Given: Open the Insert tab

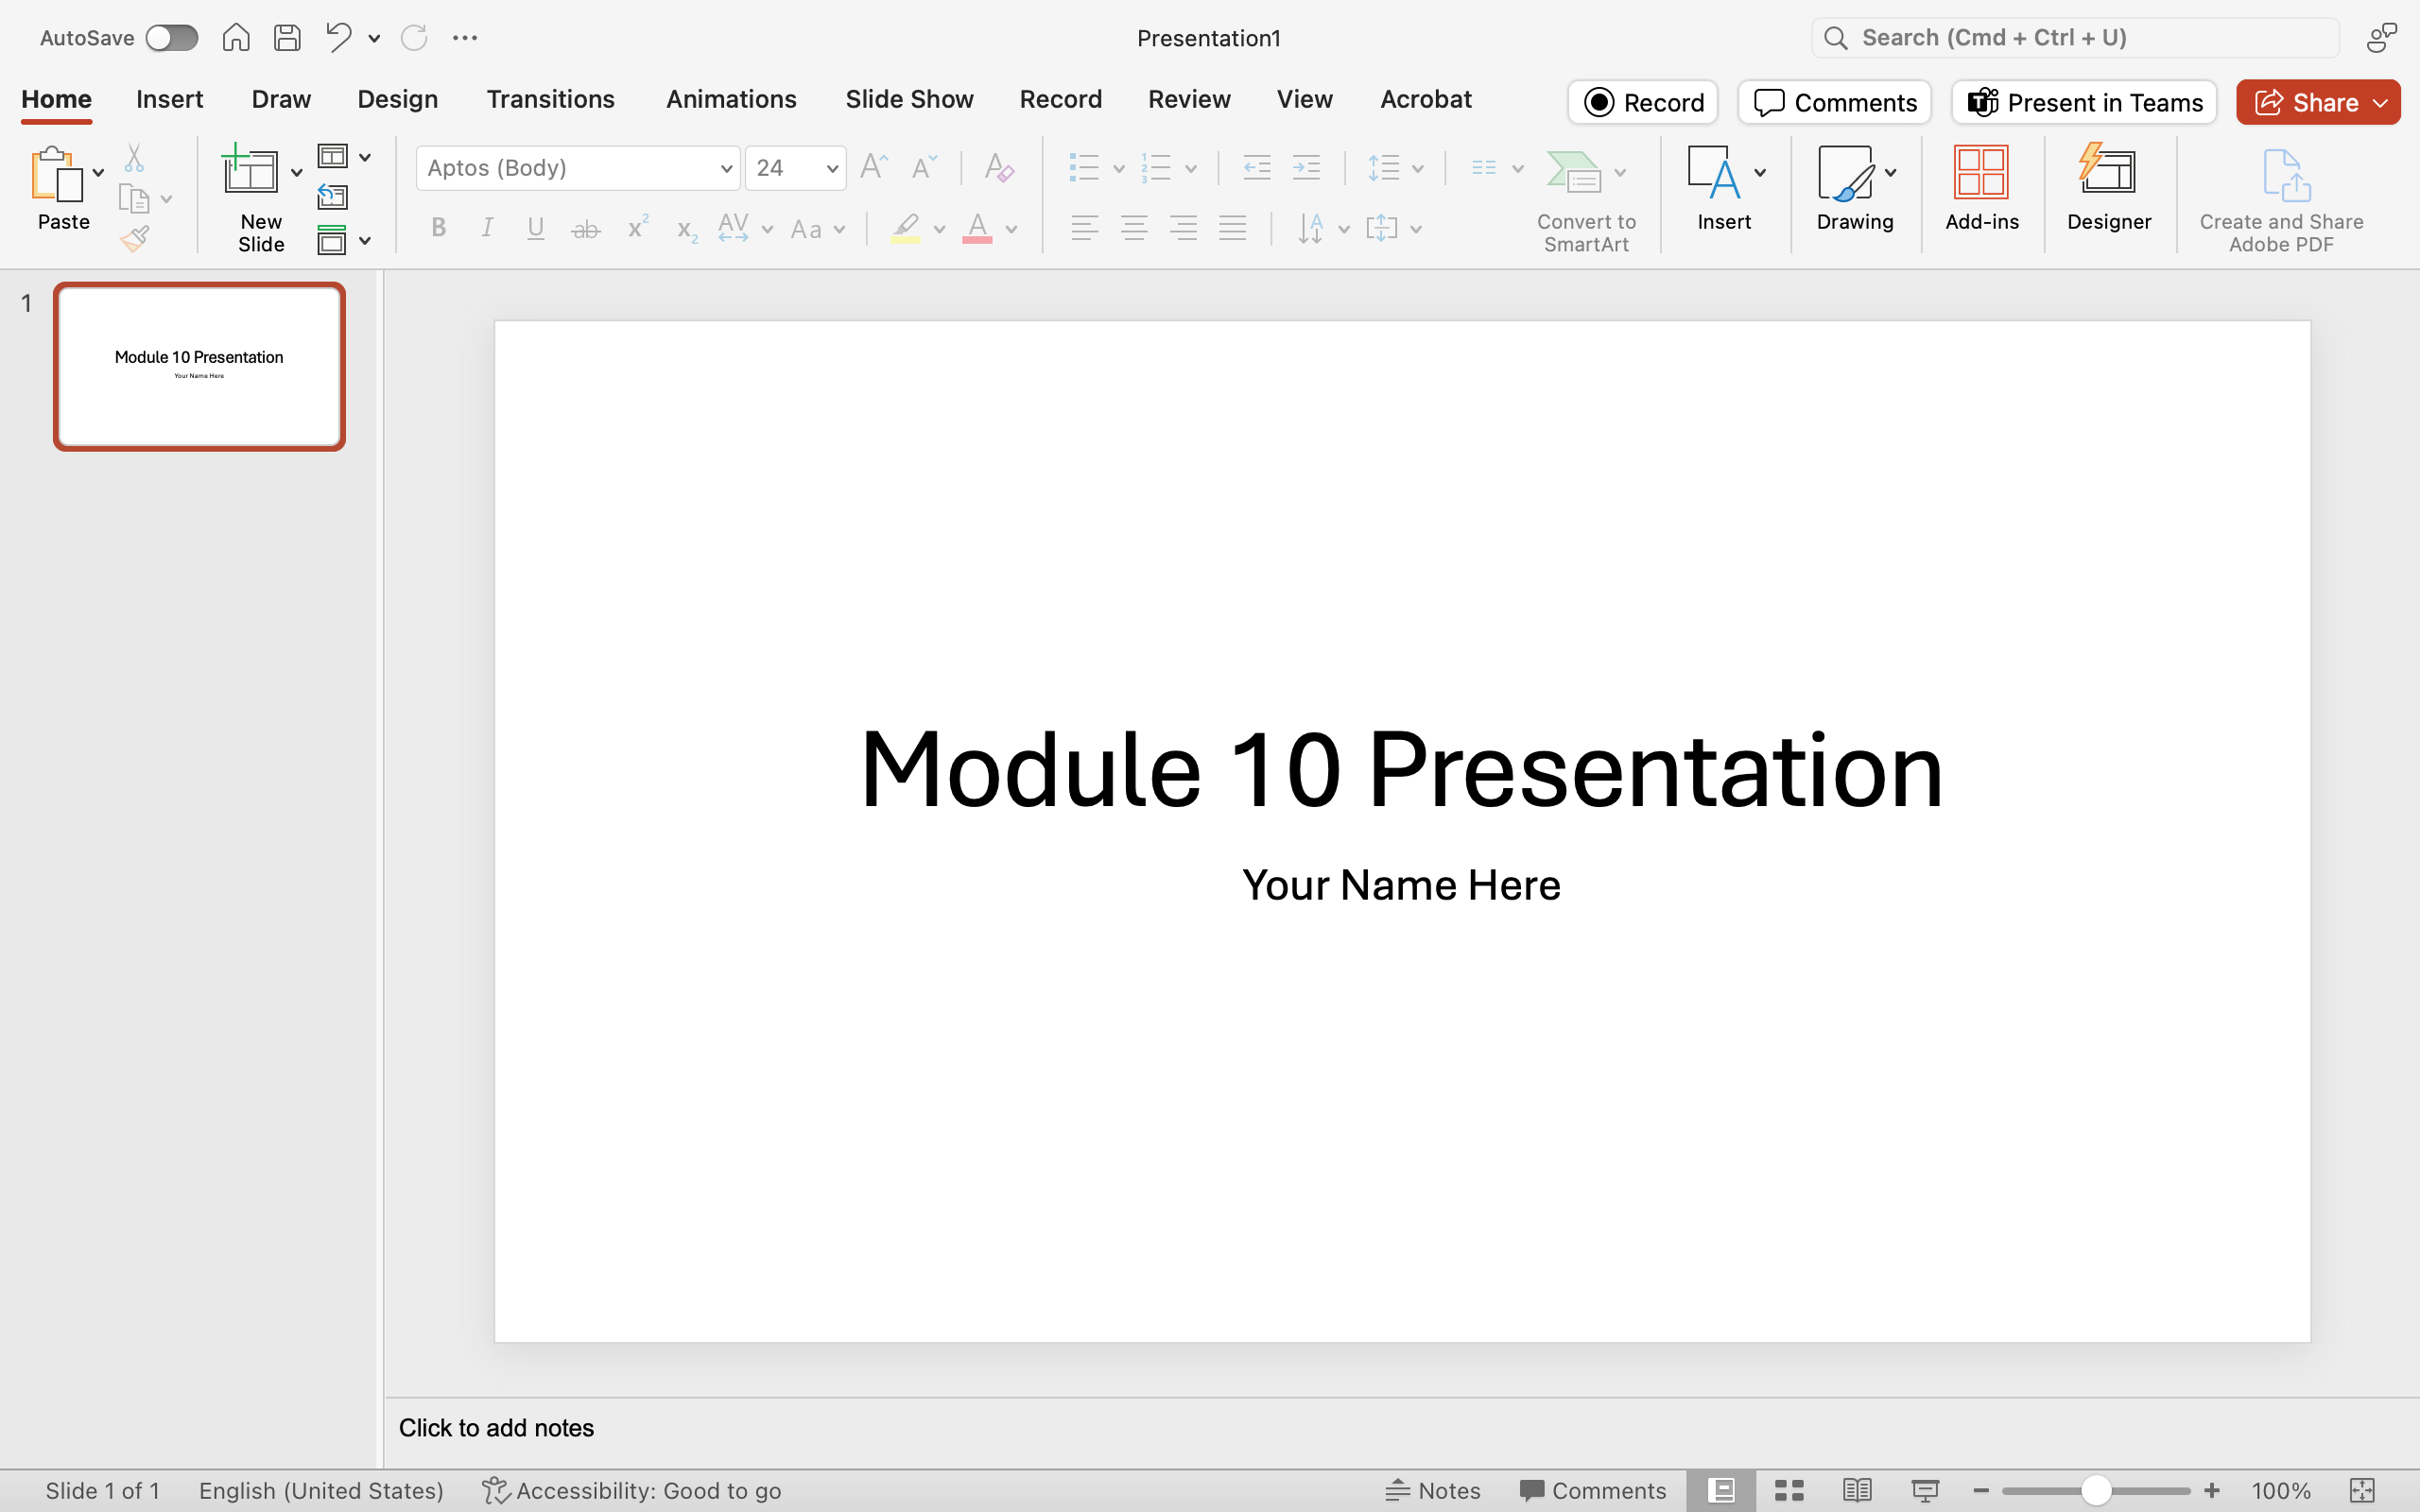Looking at the screenshot, I should tap(170, 99).
